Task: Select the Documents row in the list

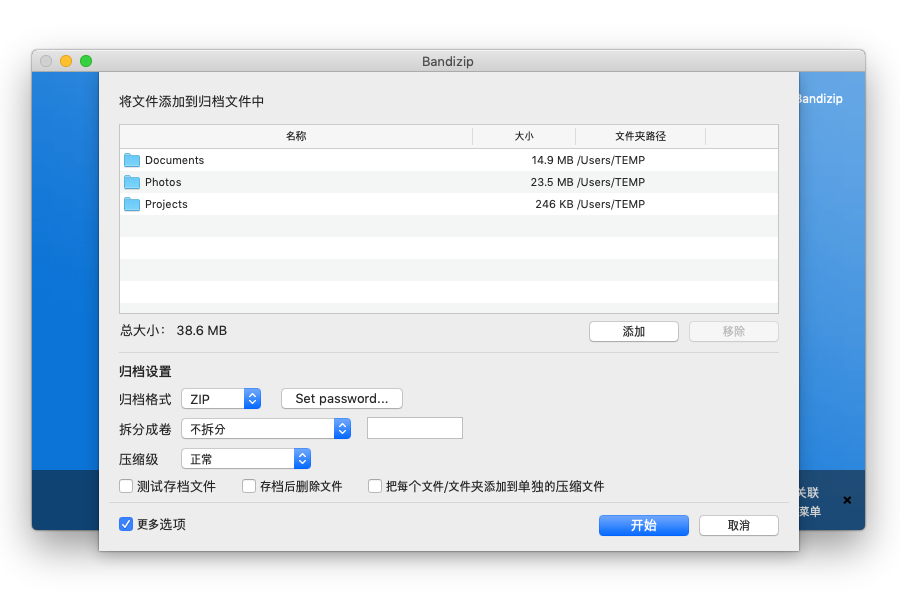Action: pyautogui.click(x=400, y=160)
